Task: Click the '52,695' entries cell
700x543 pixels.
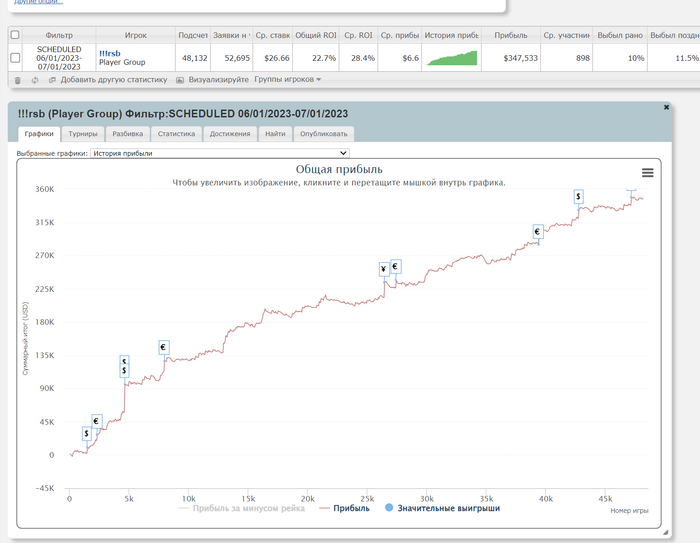Action: pyautogui.click(x=232, y=58)
